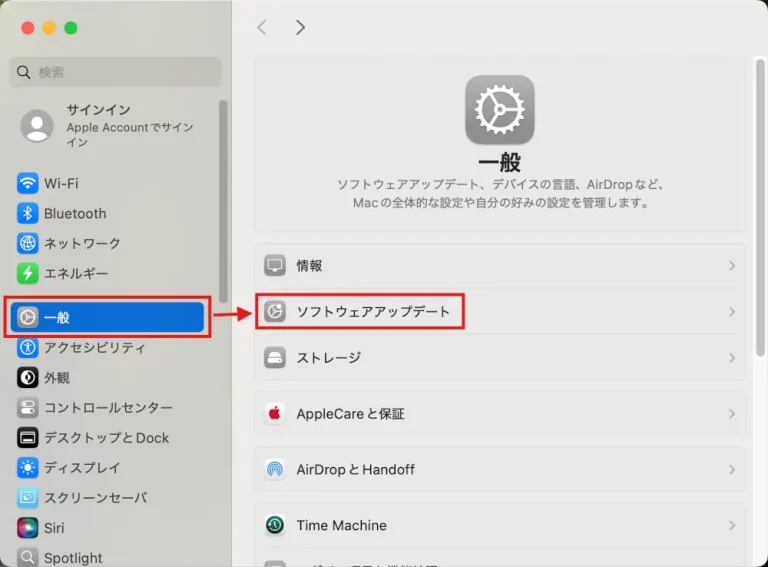Click the AppleCare red apple icon

tap(275, 414)
